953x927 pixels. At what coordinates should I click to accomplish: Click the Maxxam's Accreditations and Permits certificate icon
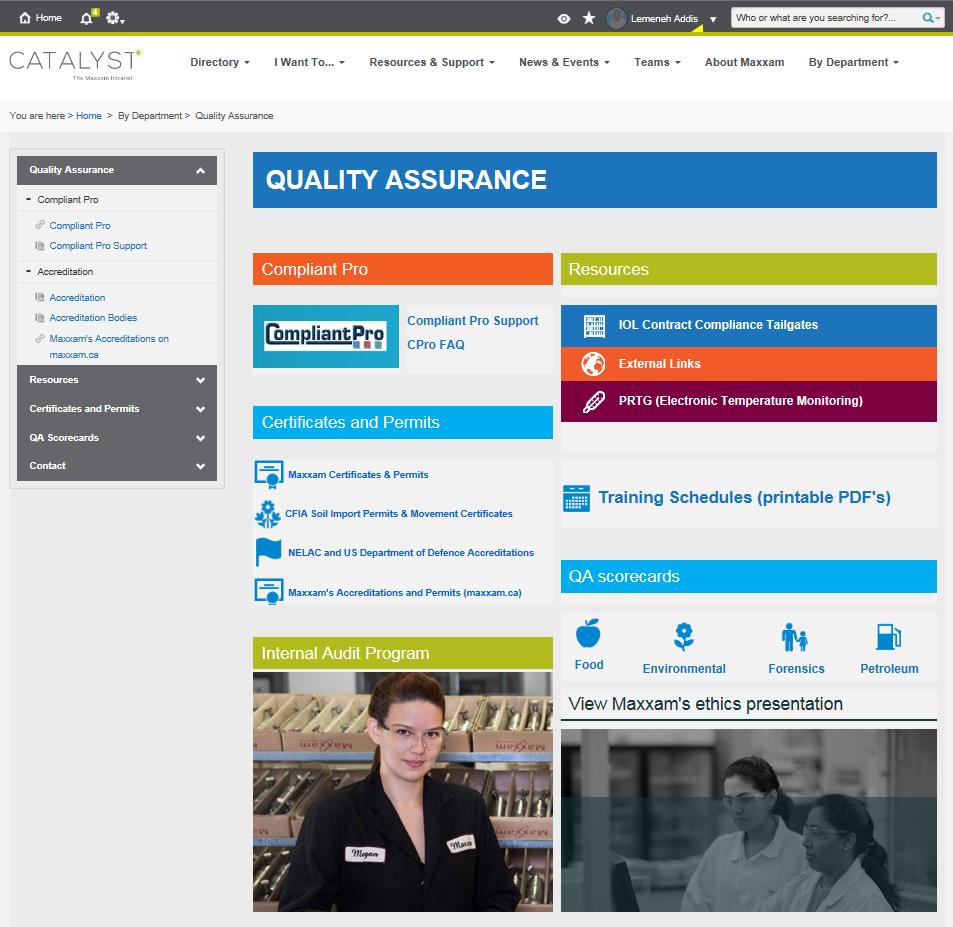(x=269, y=591)
